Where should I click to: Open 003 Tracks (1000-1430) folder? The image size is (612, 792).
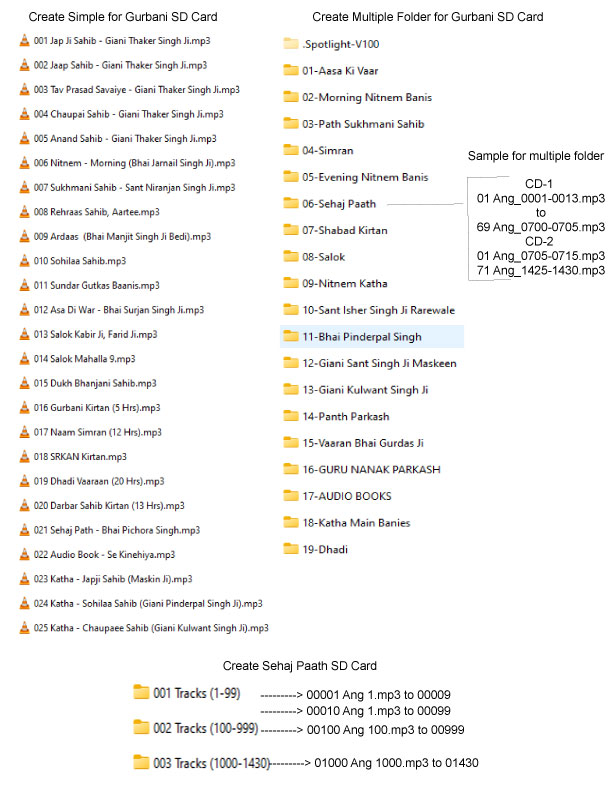pos(202,763)
